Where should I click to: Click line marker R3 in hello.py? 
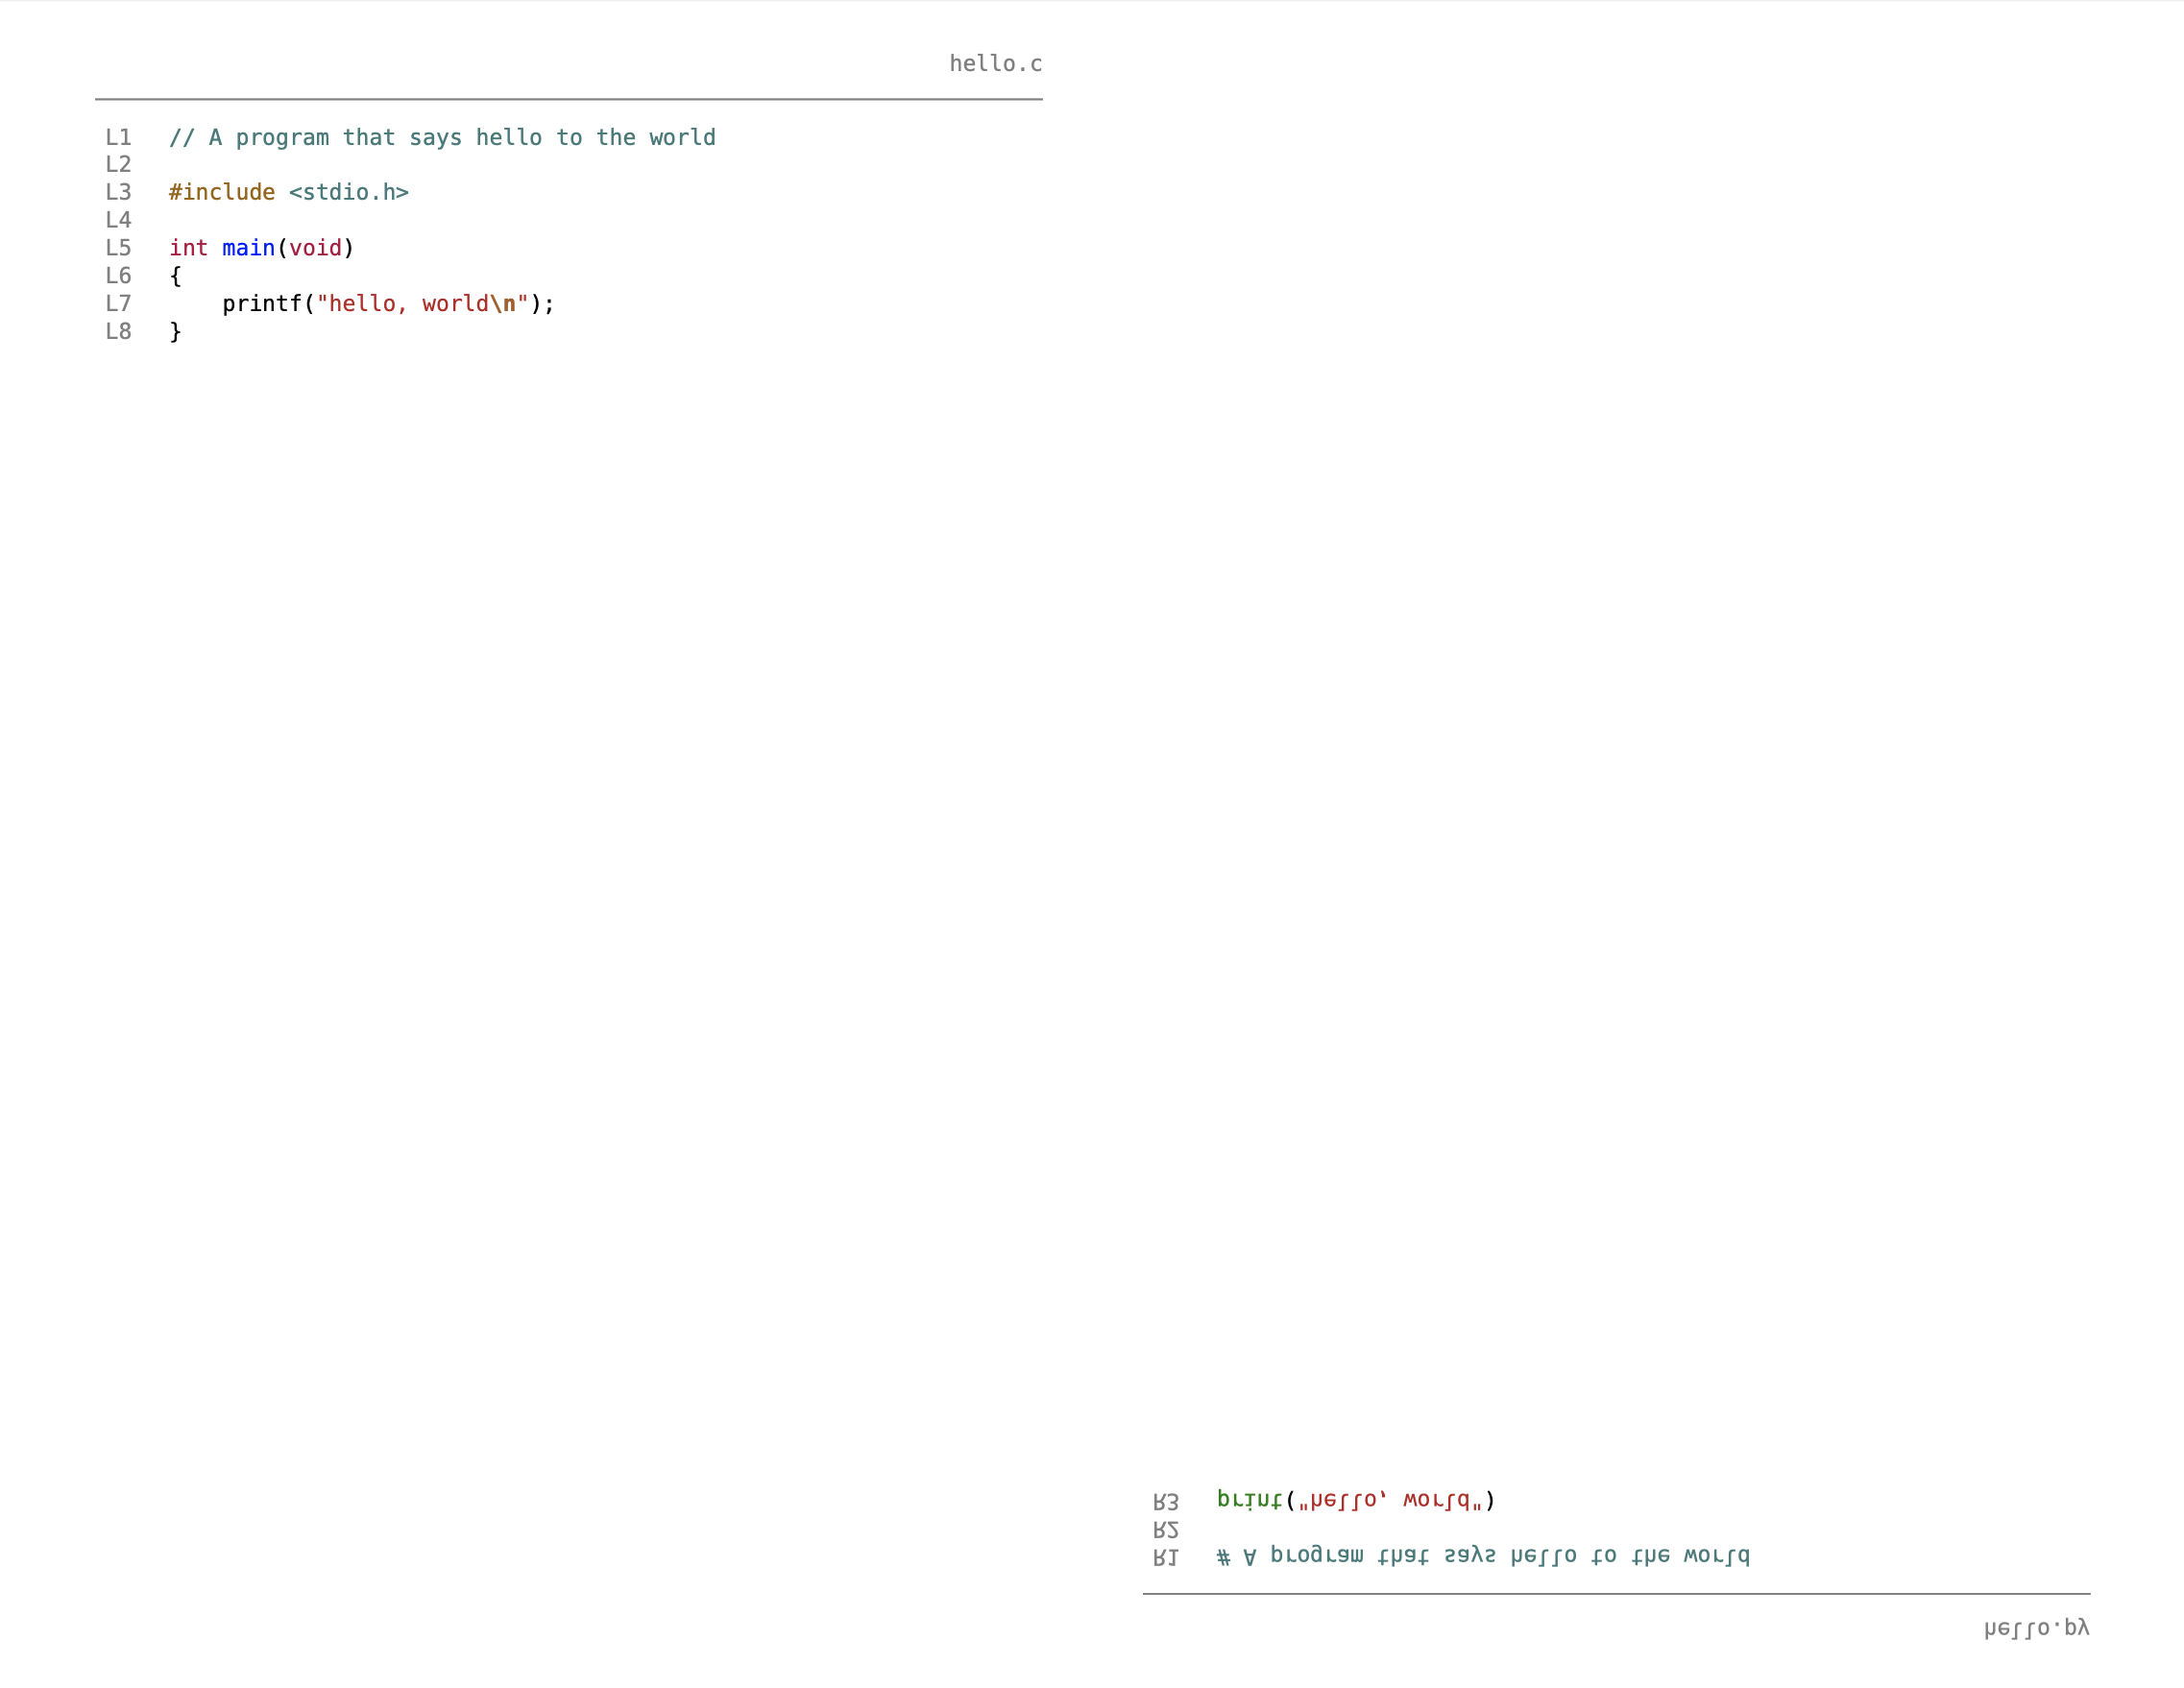click(1166, 1500)
